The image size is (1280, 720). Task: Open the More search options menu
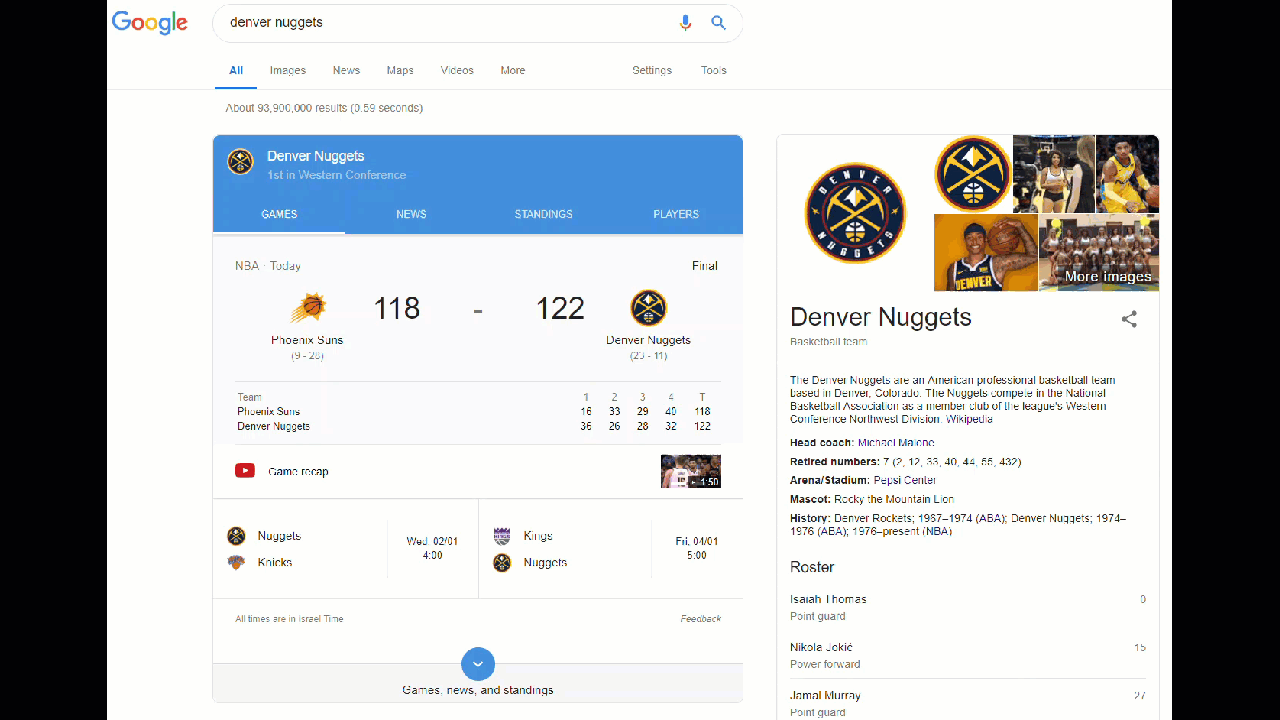click(x=513, y=70)
